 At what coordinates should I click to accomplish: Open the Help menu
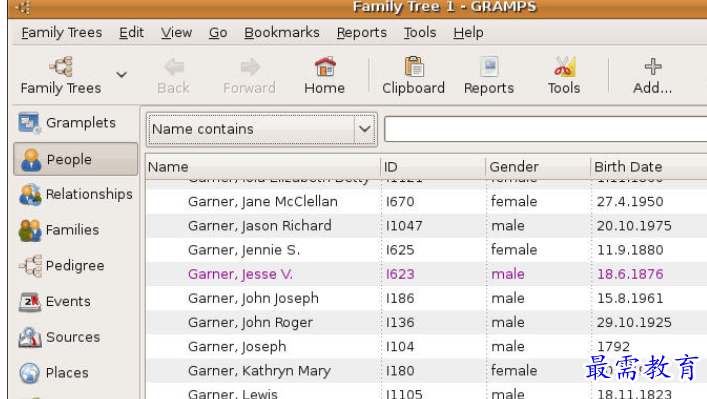[468, 32]
